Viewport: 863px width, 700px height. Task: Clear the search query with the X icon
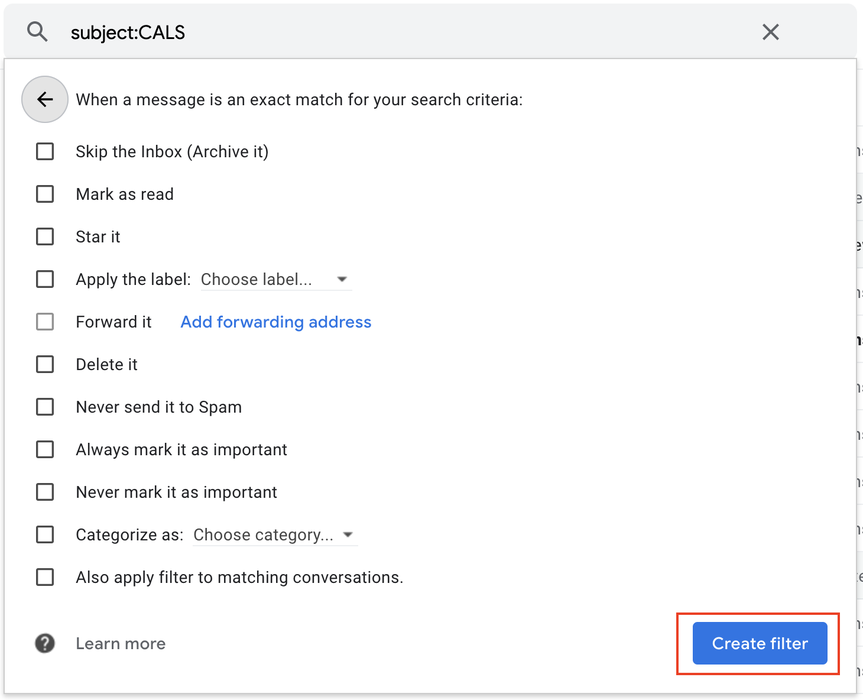(770, 31)
